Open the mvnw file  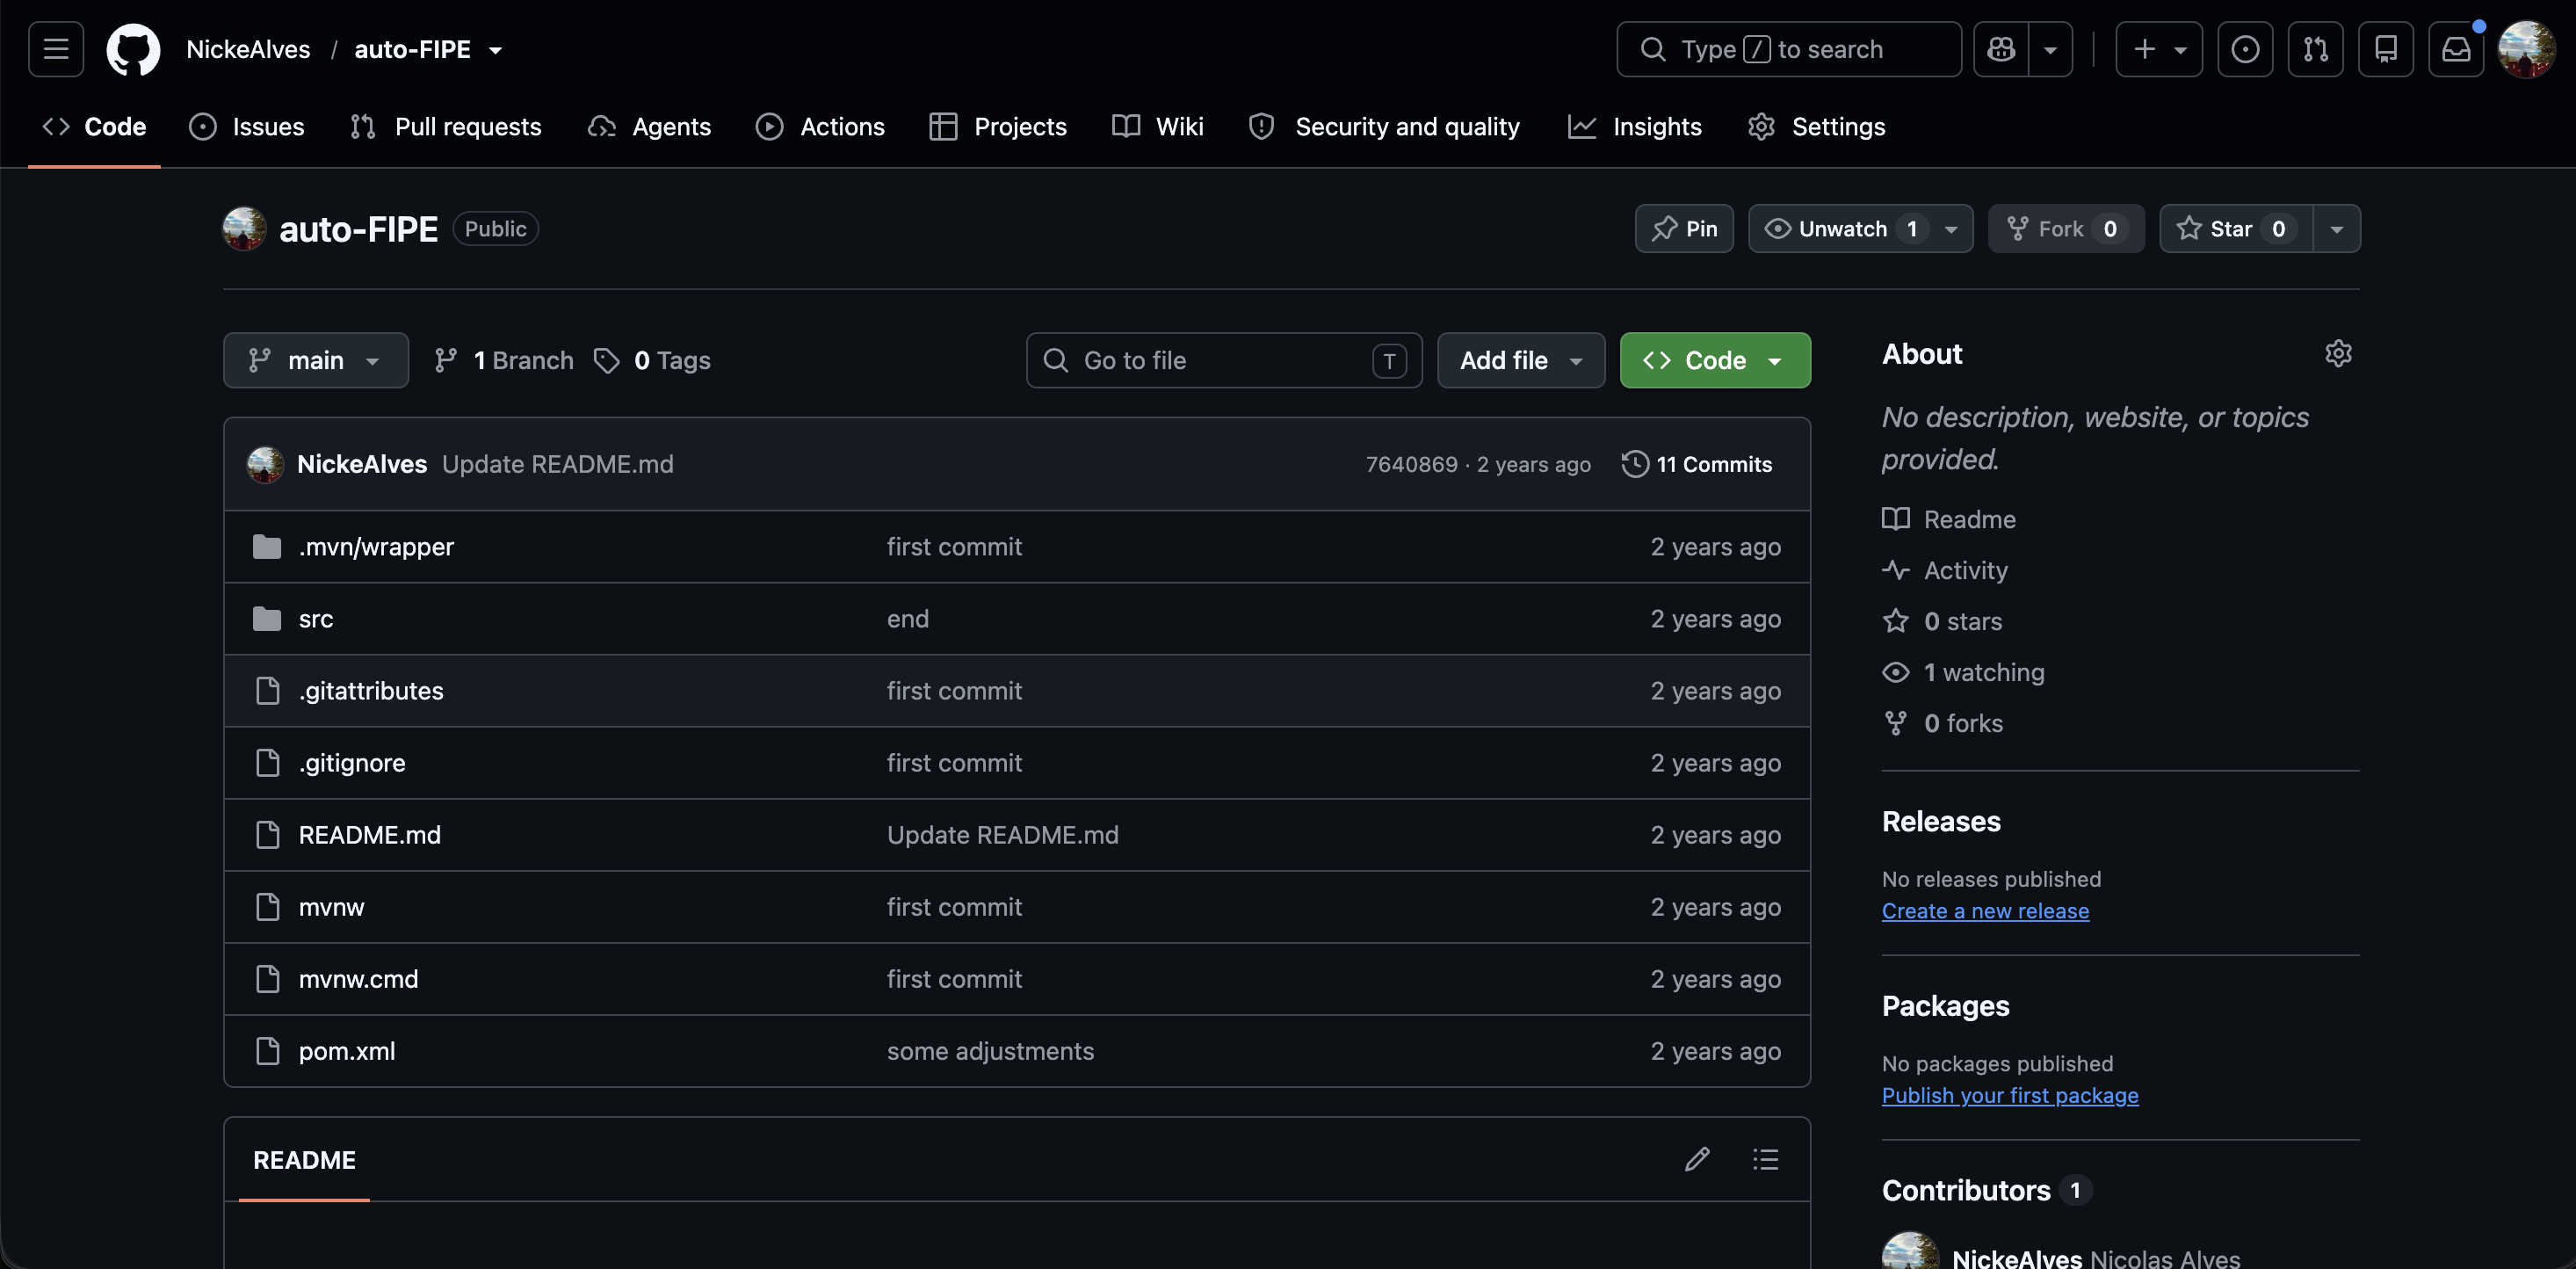point(331,907)
